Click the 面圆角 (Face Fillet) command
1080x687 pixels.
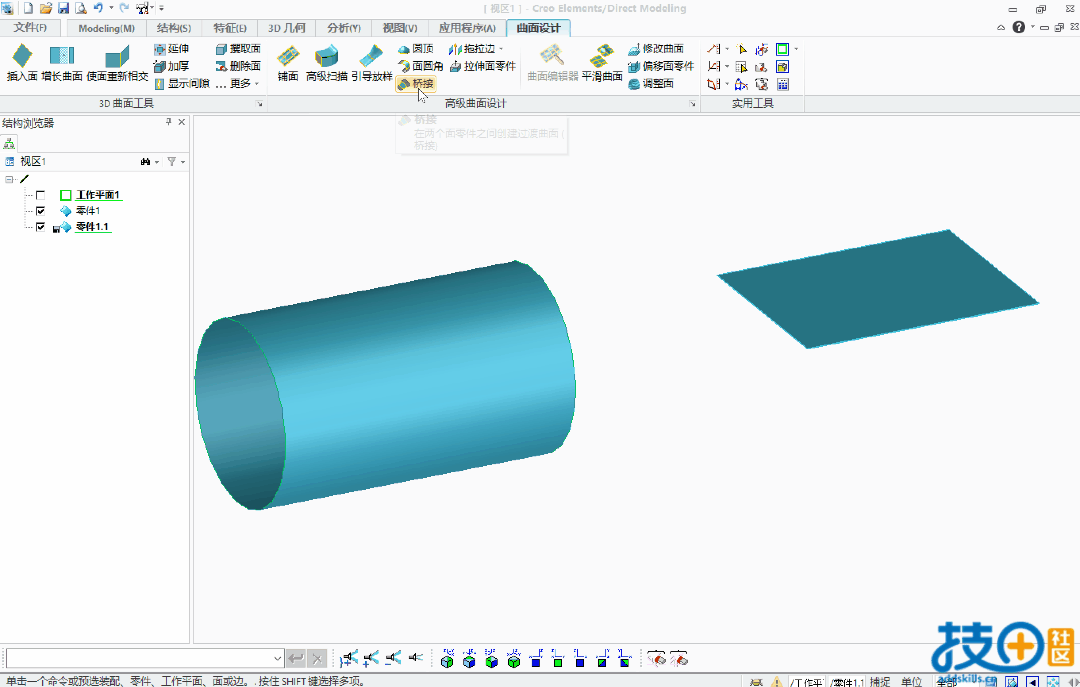421,66
